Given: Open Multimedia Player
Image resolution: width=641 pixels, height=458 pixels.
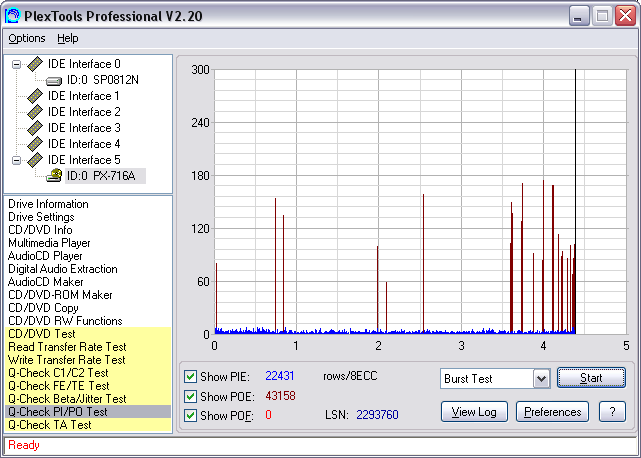Looking at the screenshot, I should (49, 243).
